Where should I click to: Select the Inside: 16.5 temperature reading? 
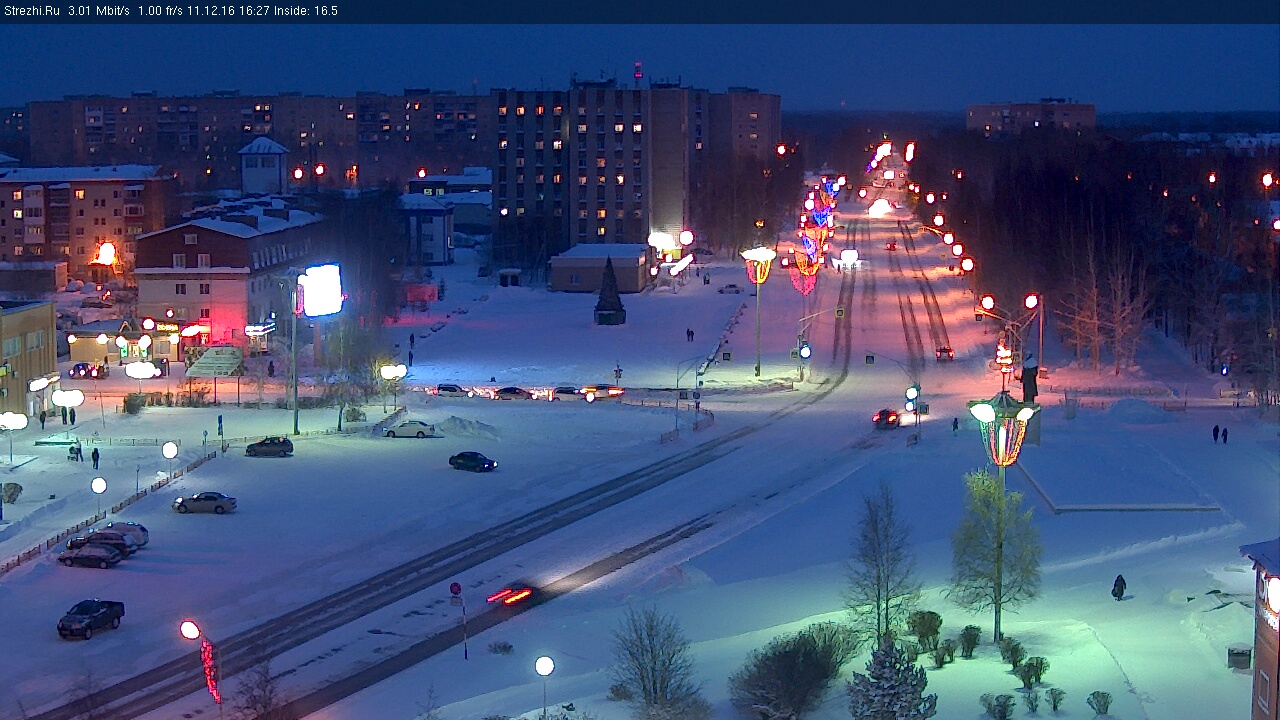tap(305, 11)
